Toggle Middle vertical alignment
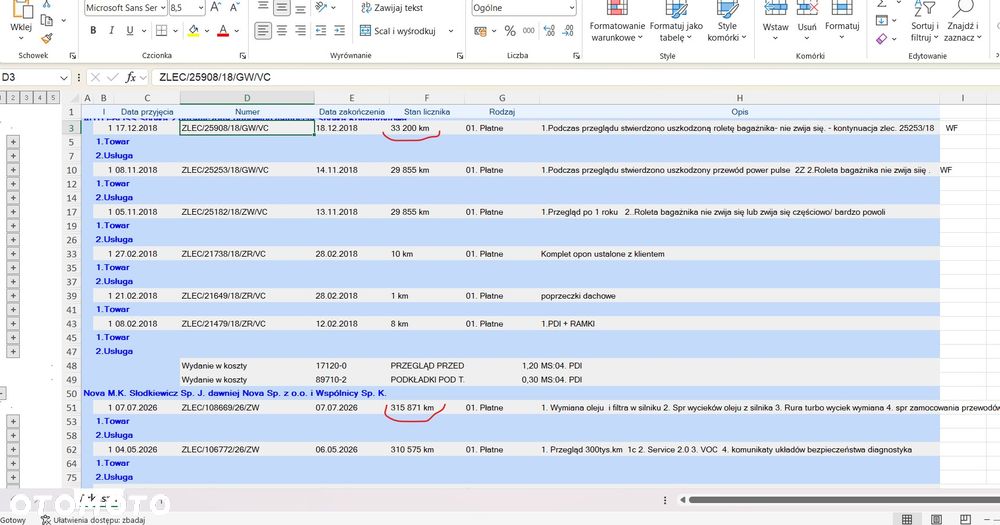Screen dimensions: 1000x525 click(281, 8)
